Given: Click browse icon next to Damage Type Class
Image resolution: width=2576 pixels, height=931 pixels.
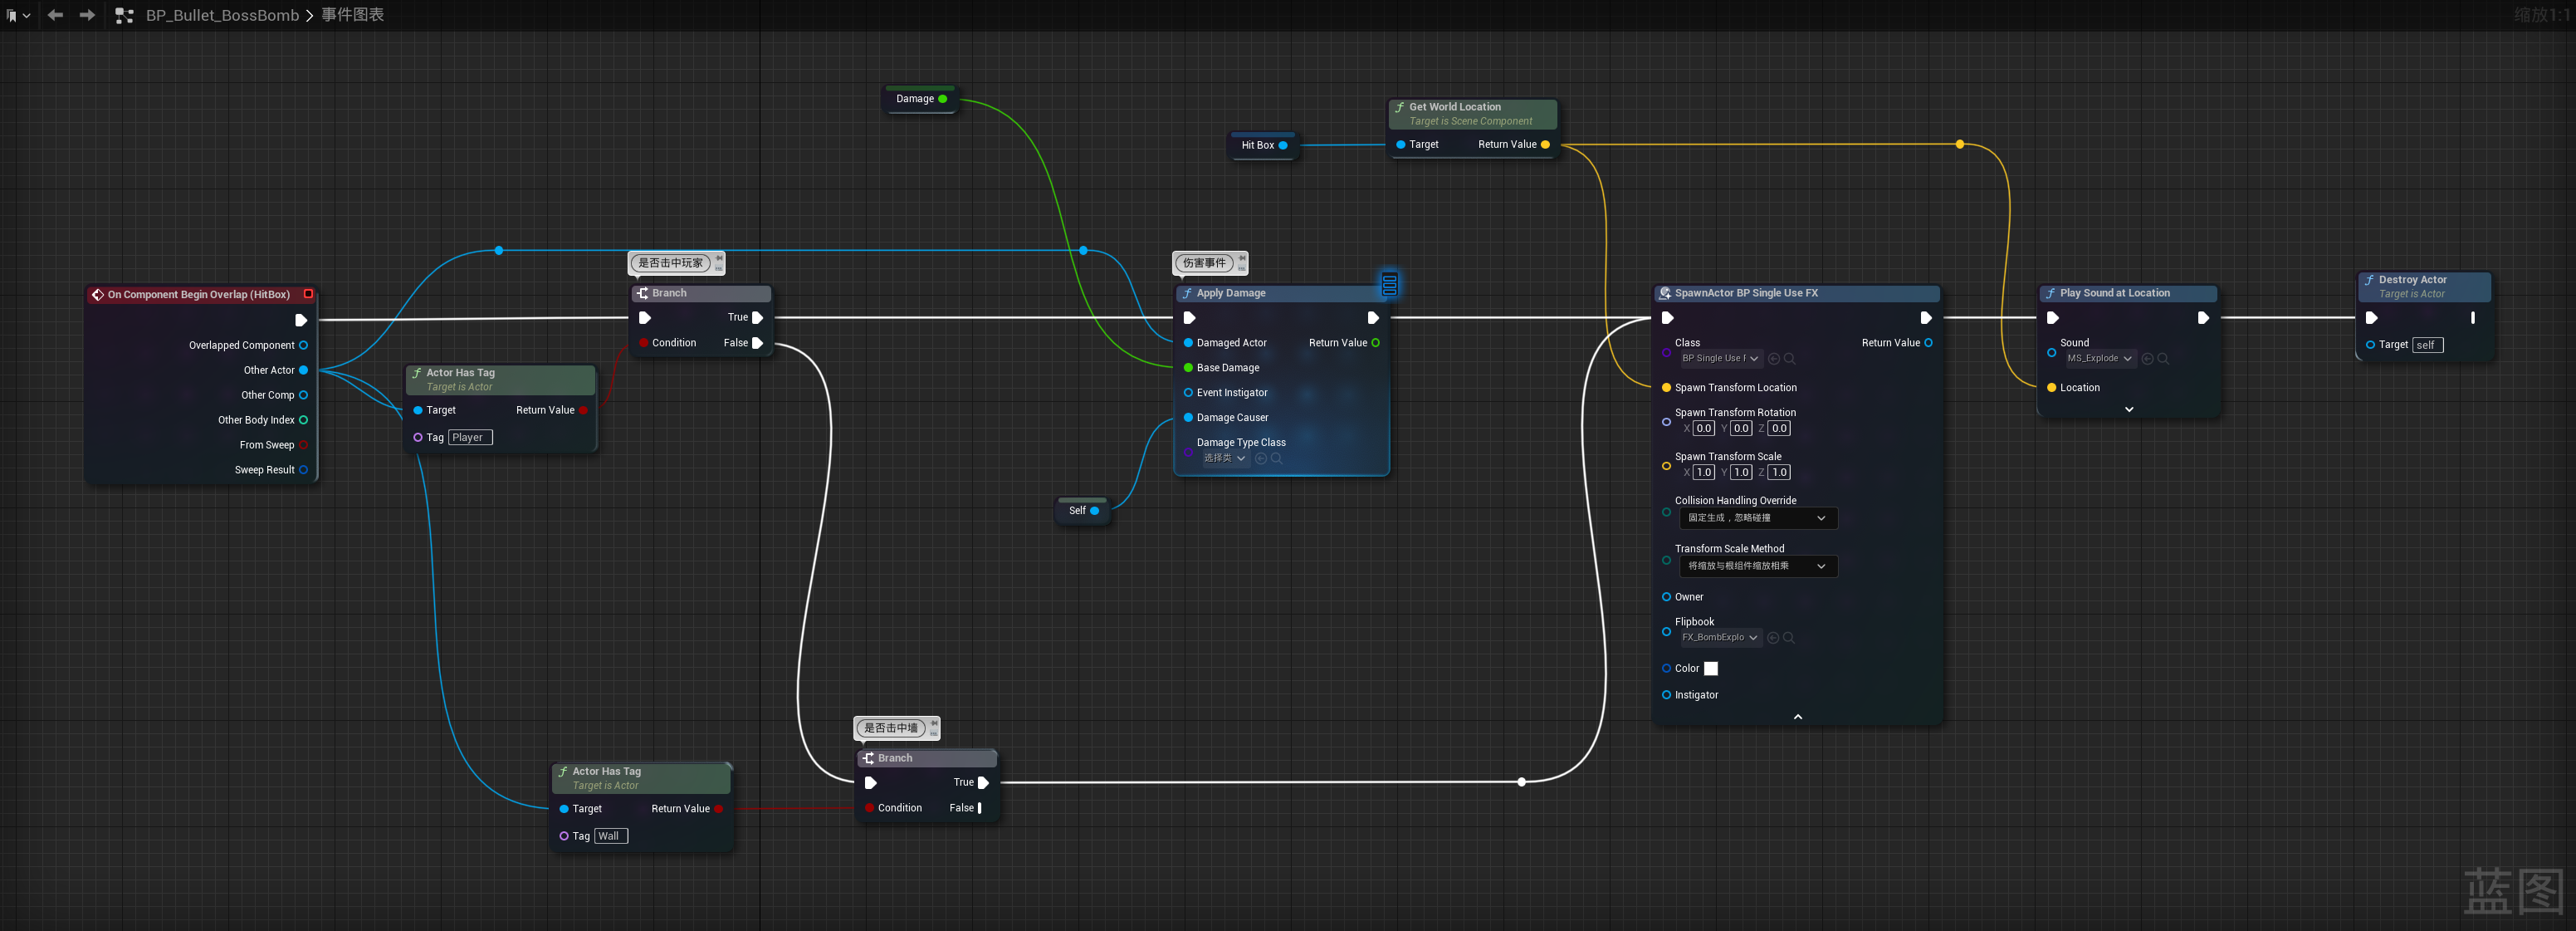Looking at the screenshot, I should tap(1276, 459).
